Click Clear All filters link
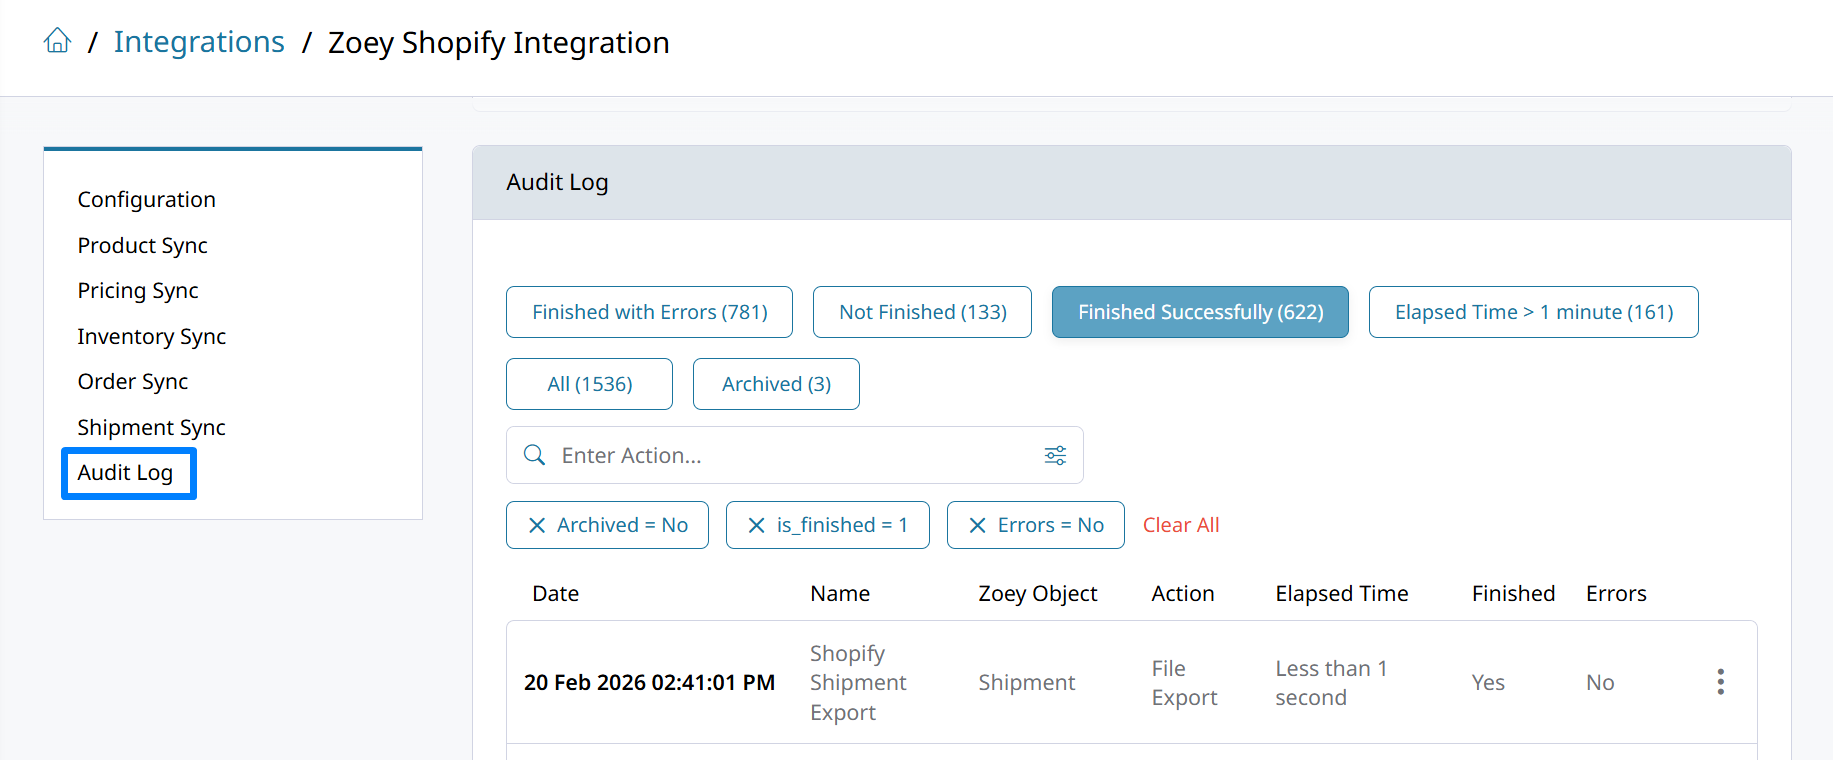Viewport: 1833px width, 760px height. (1181, 525)
